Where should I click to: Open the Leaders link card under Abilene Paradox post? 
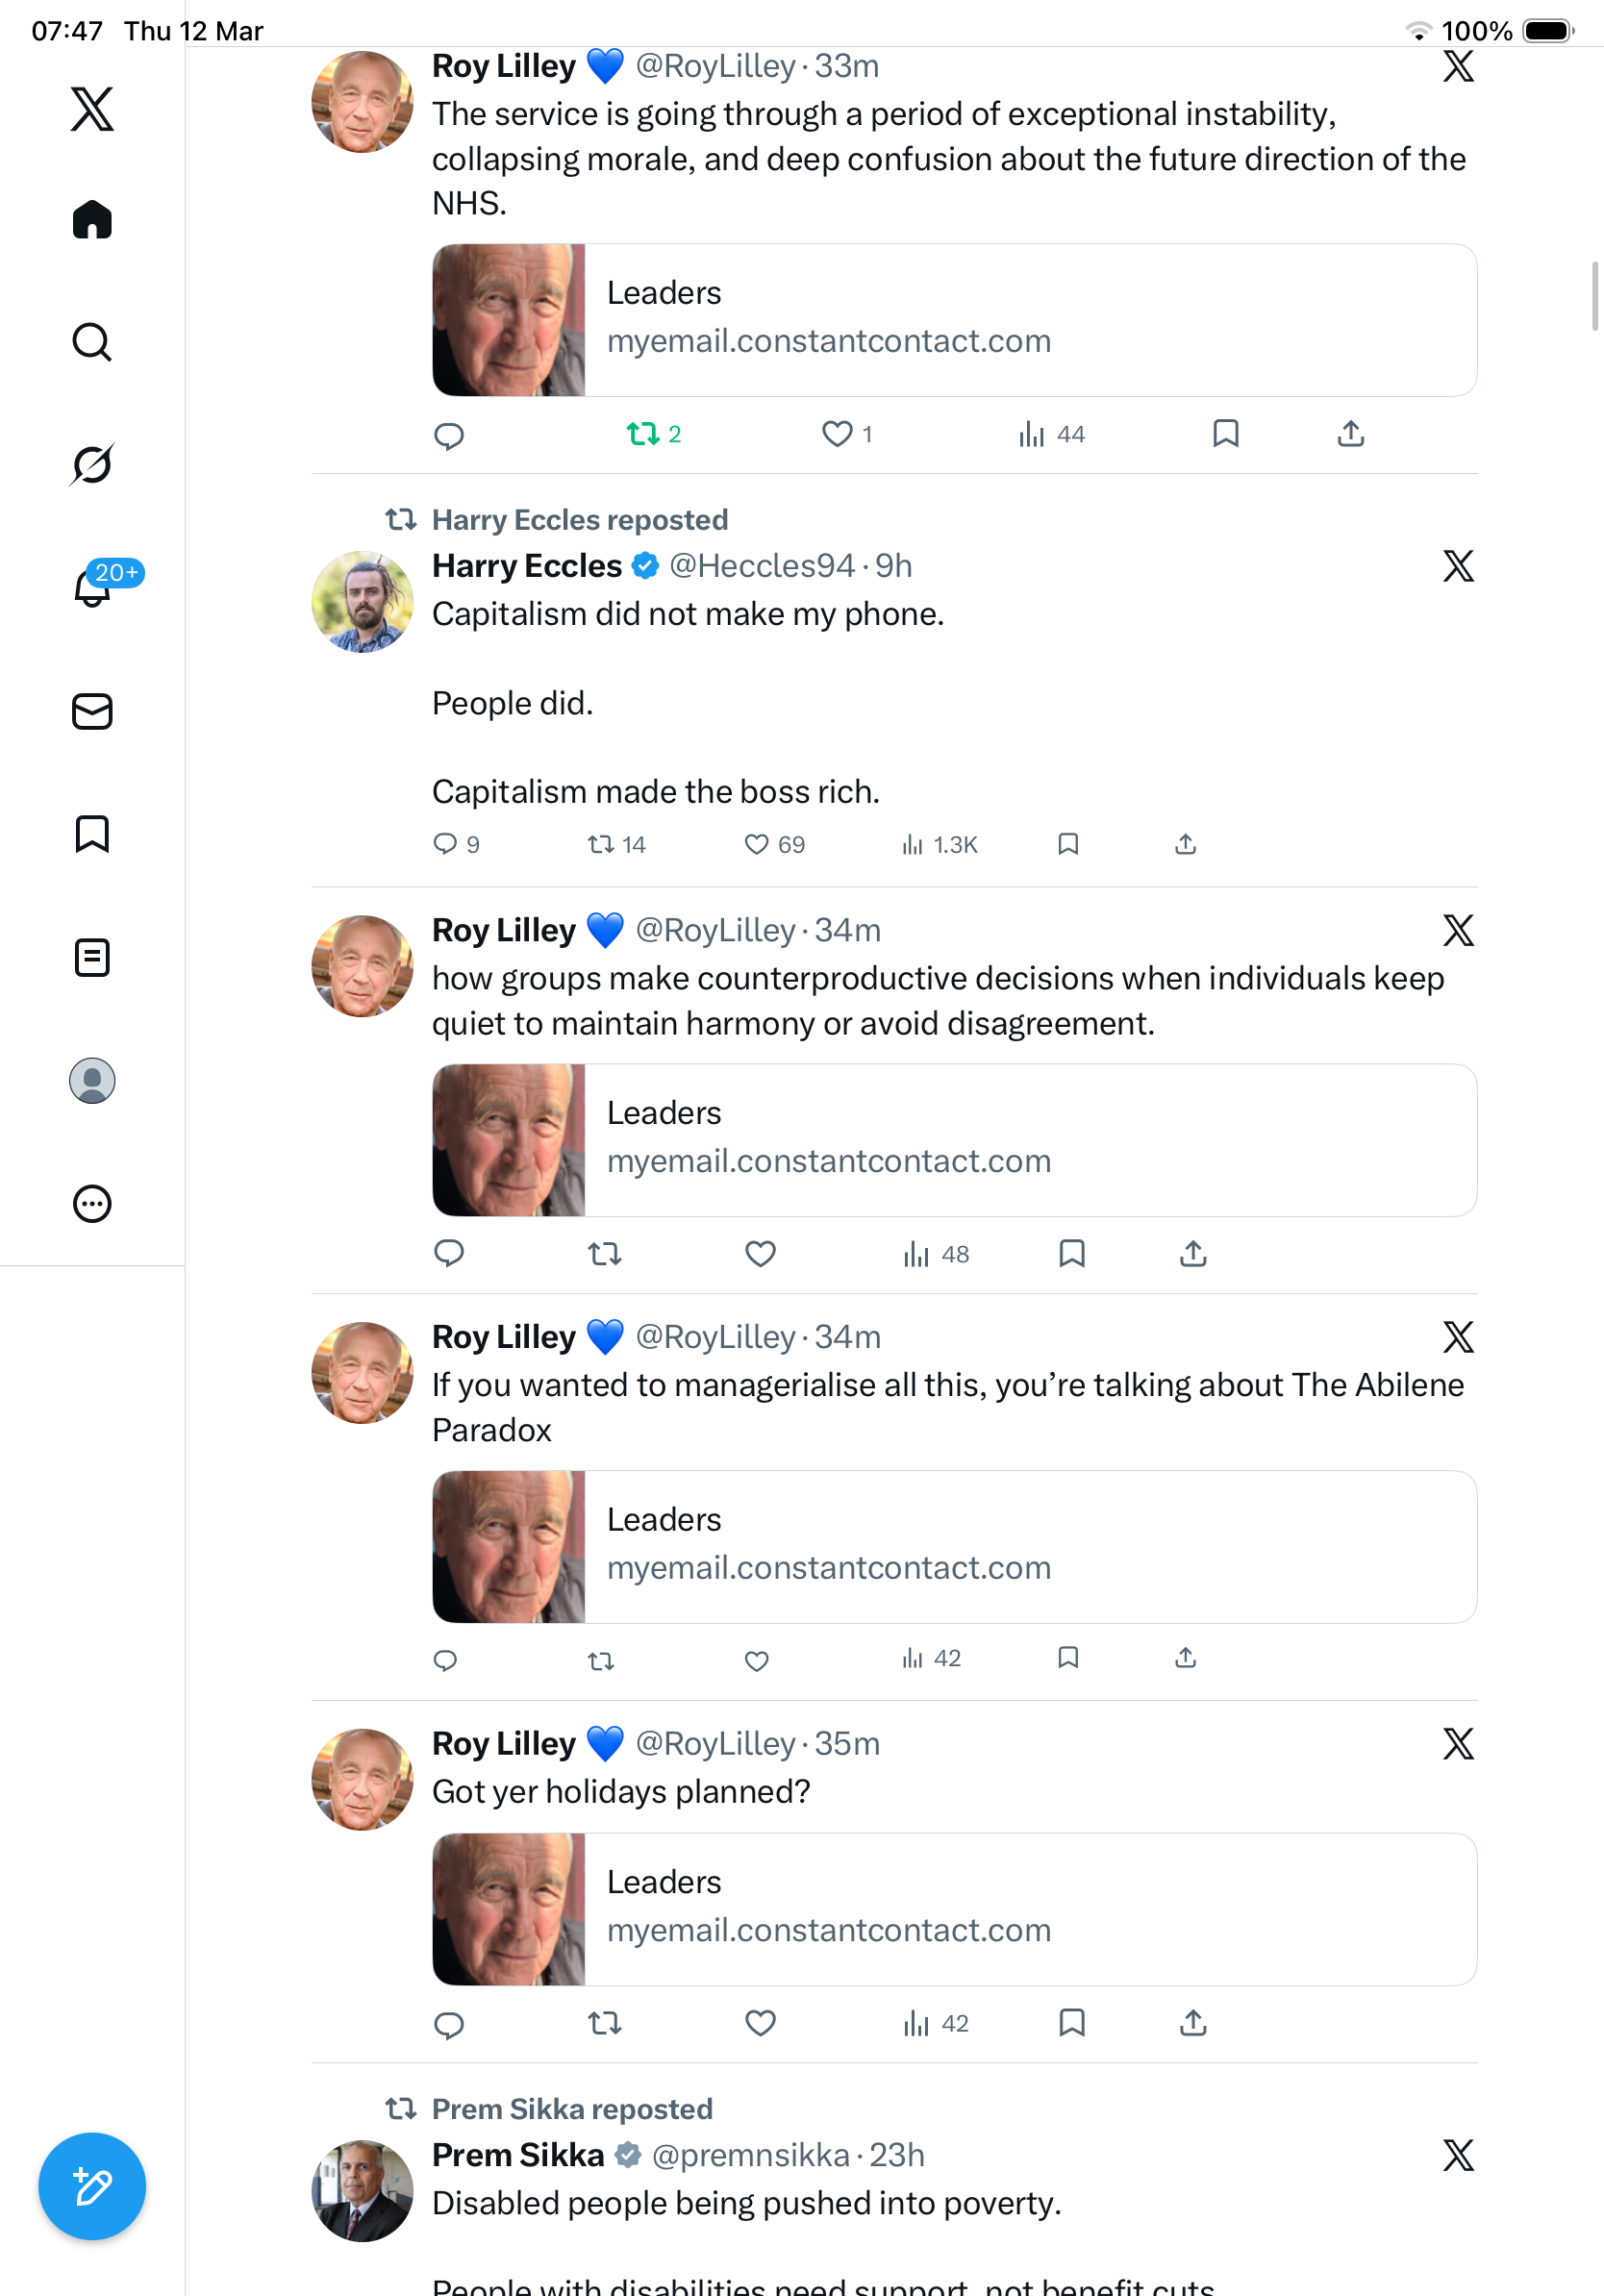(955, 1547)
